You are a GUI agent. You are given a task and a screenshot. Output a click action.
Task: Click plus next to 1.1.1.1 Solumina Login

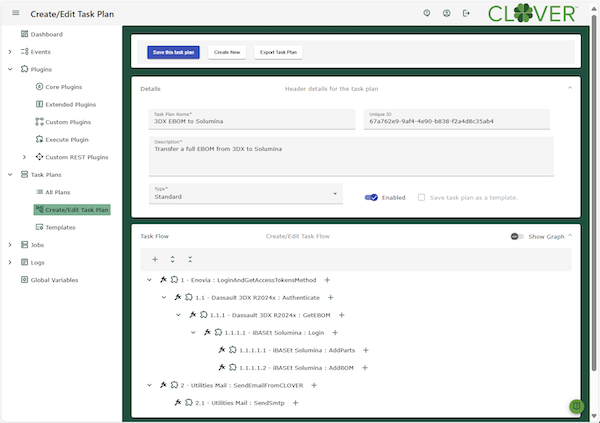335,333
